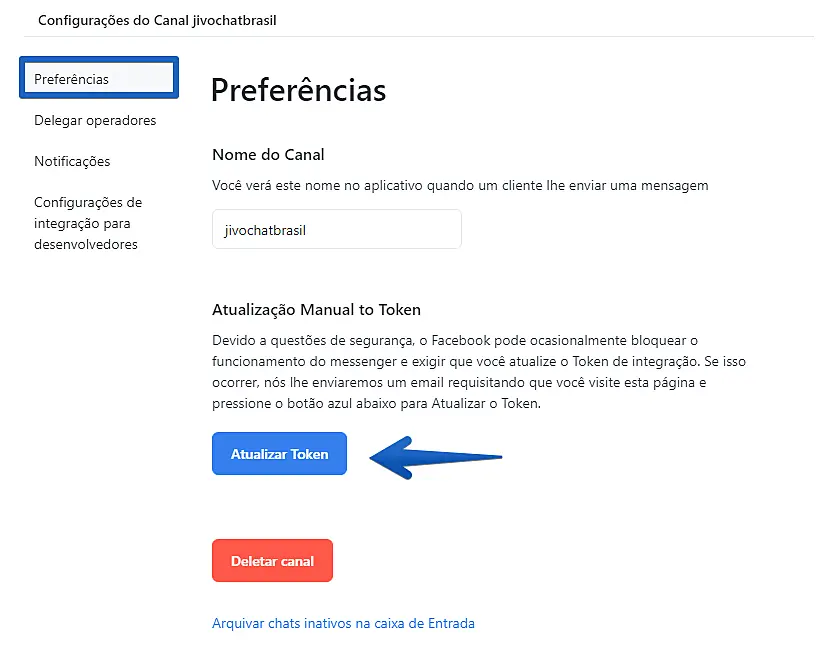
Task: Go to Delegar operadores section
Action: tap(95, 120)
